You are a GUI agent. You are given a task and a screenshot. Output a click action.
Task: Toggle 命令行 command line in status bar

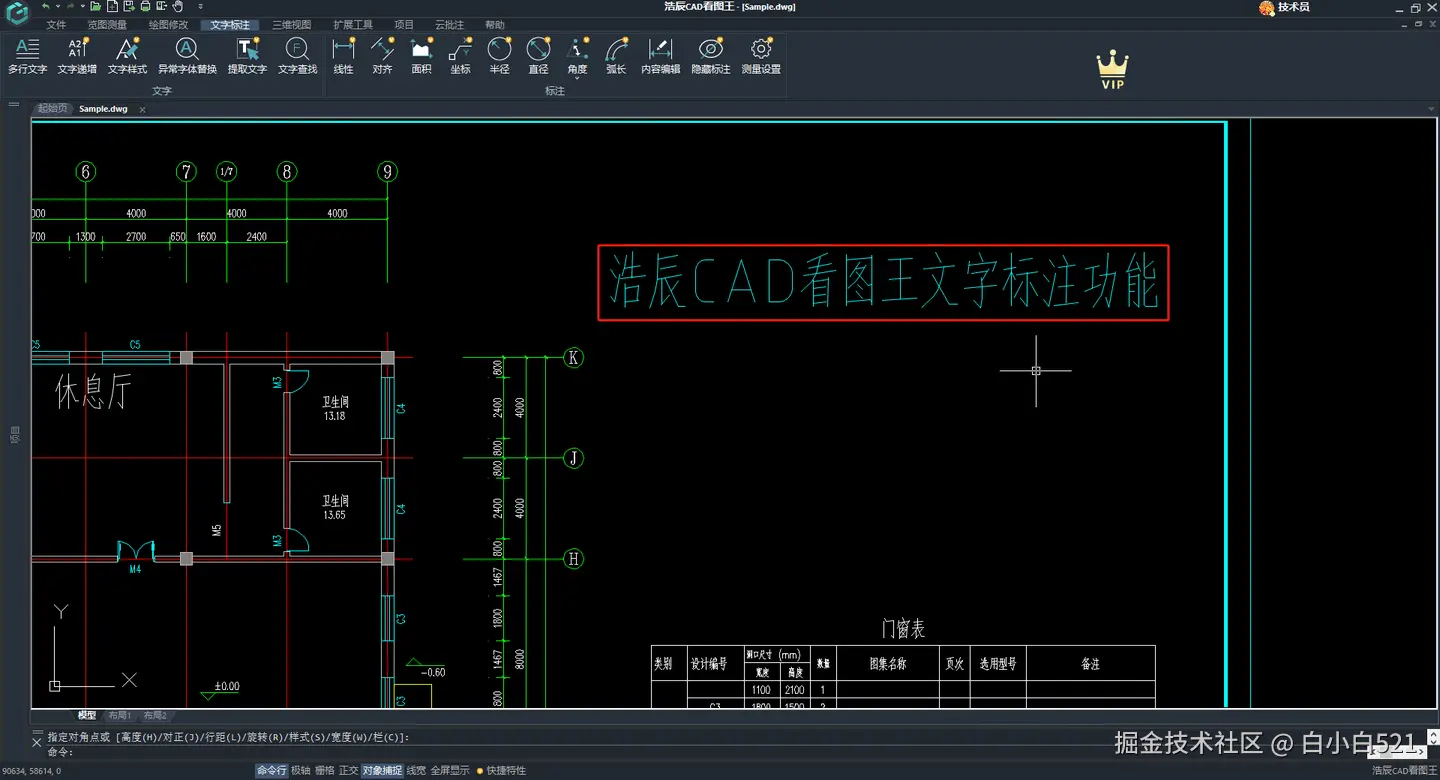pyautogui.click(x=271, y=771)
